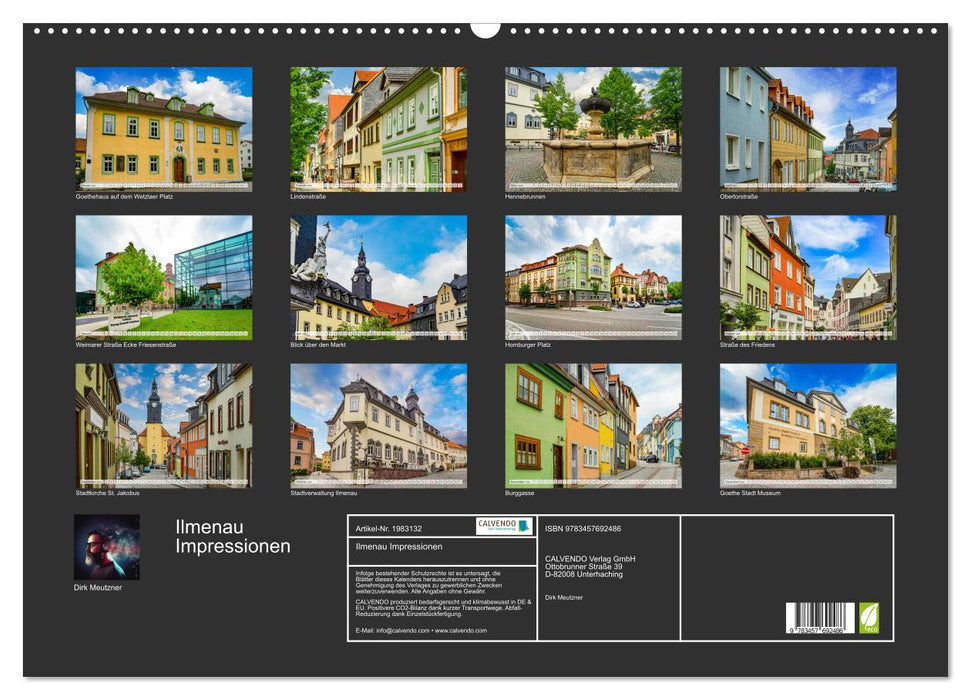971x700 pixels.
Task: Select the green eco leaf icon
Action: point(869,619)
